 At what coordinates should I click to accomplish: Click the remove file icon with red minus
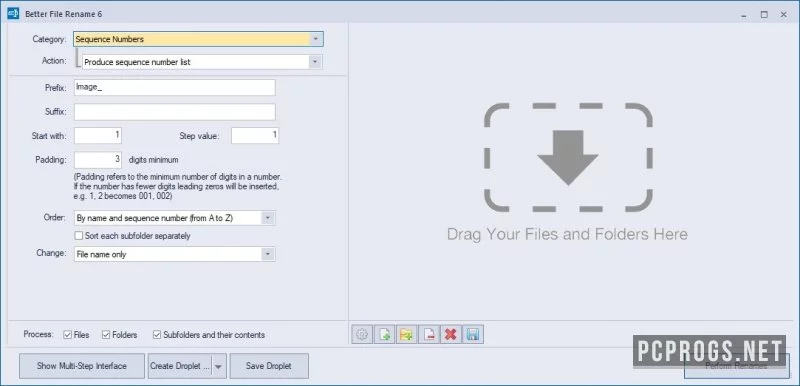pos(429,334)
